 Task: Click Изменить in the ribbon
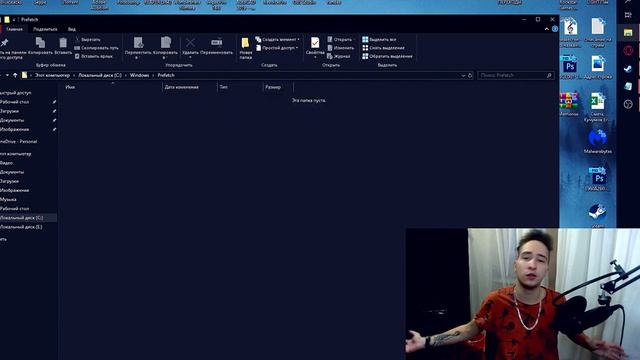(x=340, y=48)
